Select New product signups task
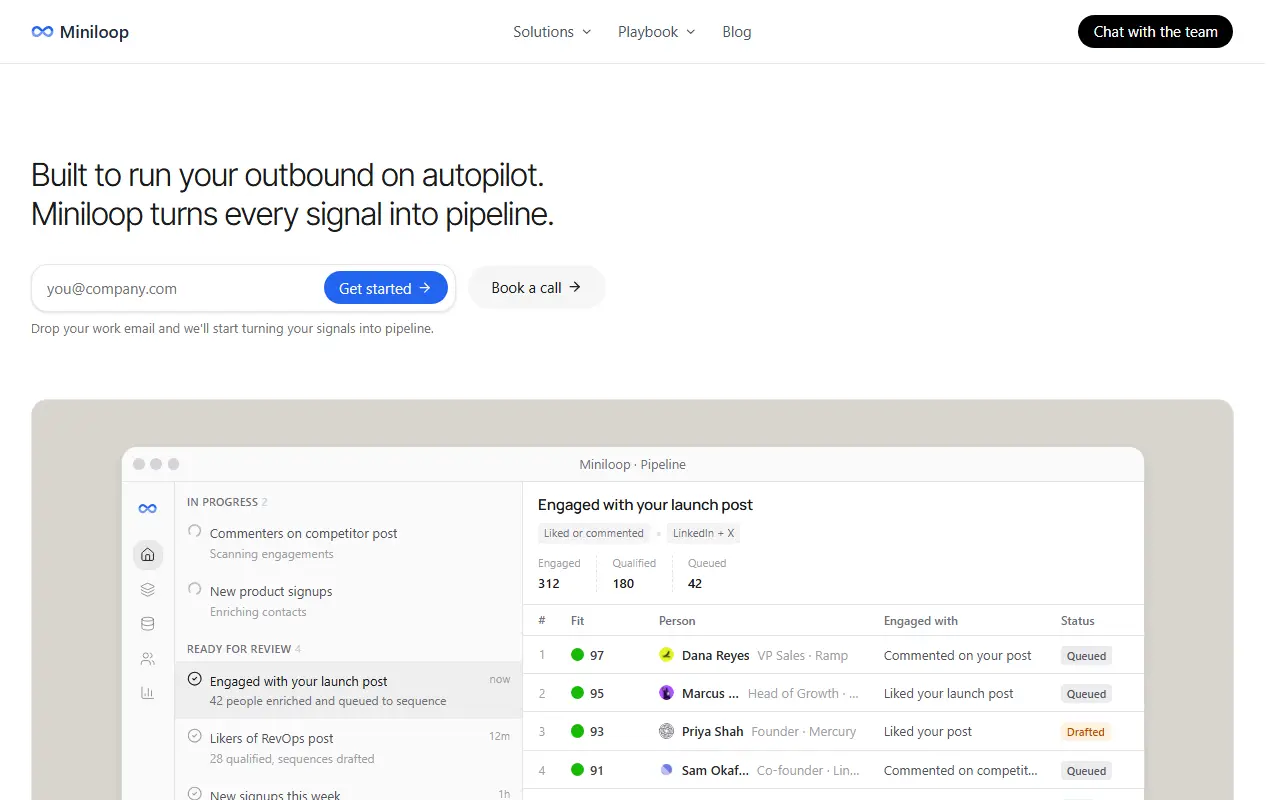The width and height of the screenshot is (1280, 800). tap(348, 601)
